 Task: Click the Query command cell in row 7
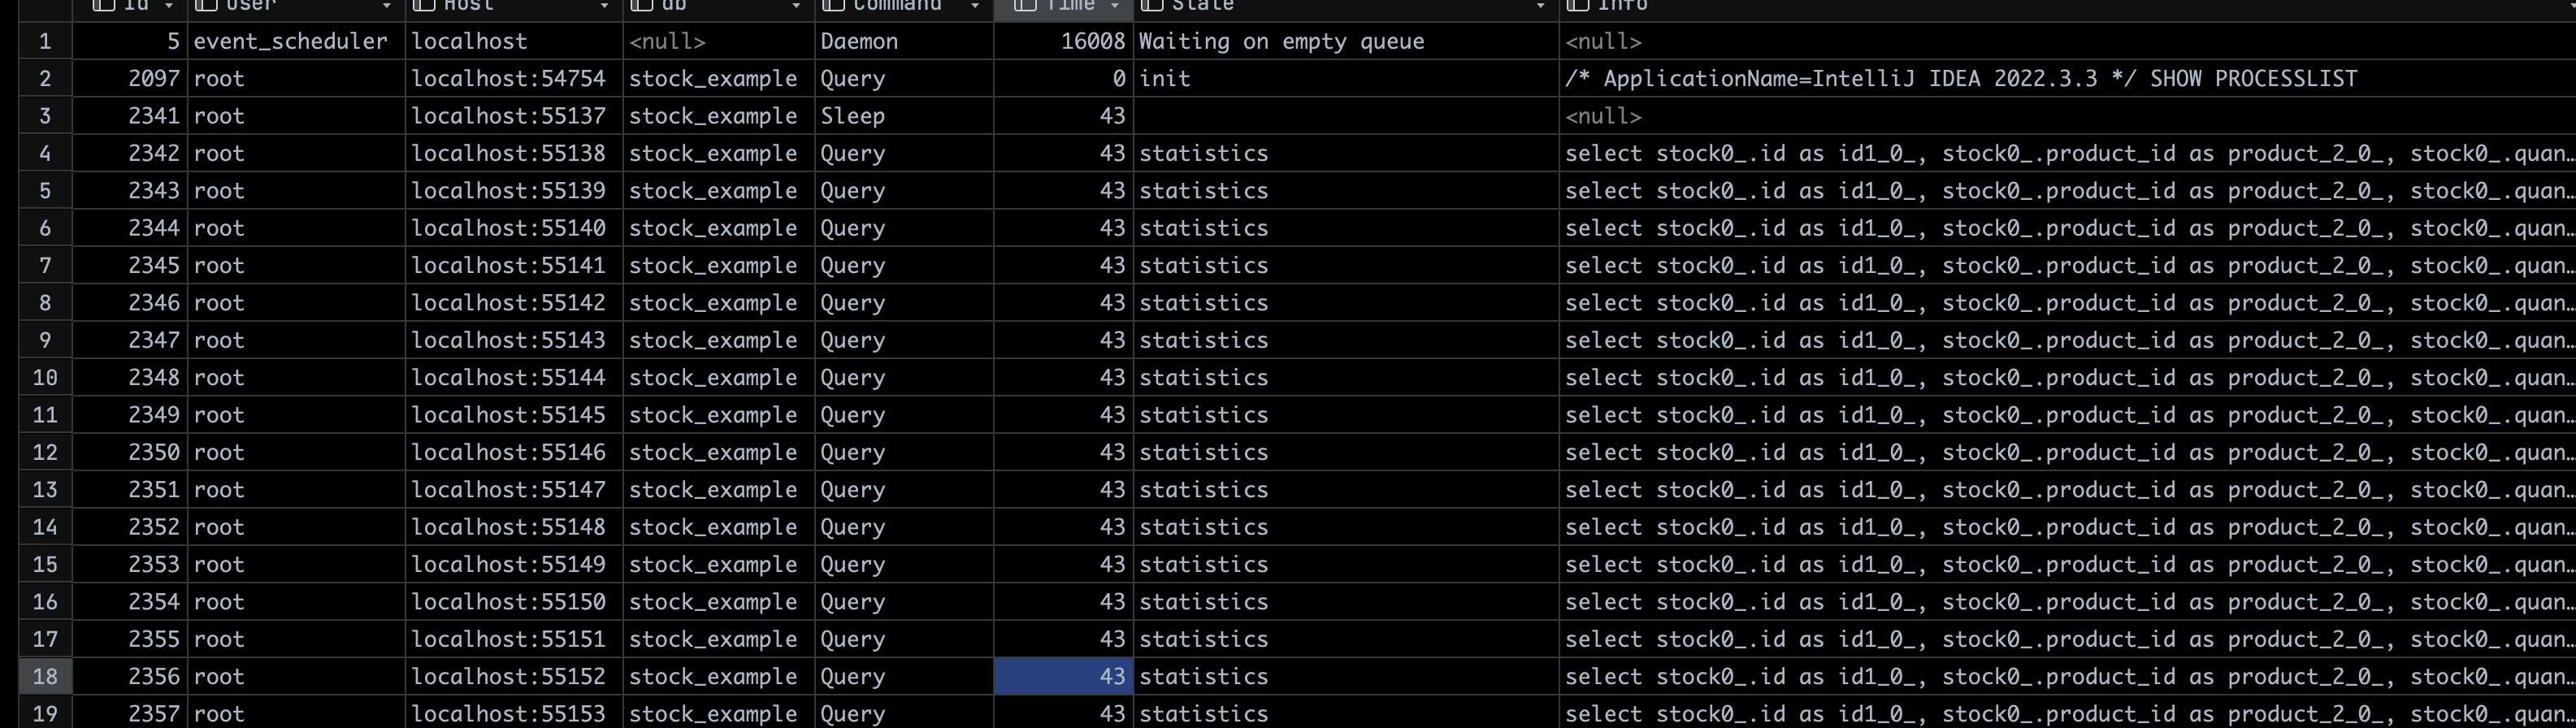(904, 265)
